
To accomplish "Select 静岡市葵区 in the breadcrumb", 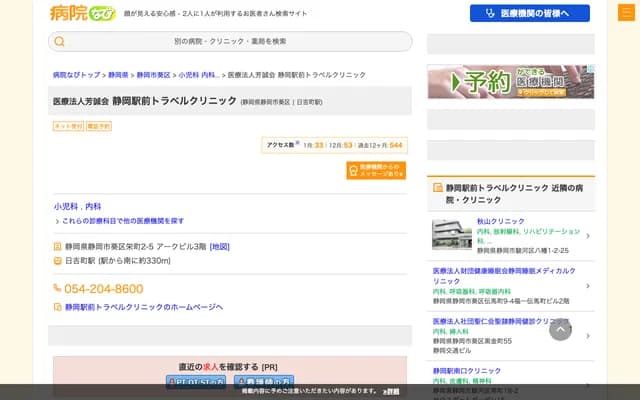I will tap(153, 75).
